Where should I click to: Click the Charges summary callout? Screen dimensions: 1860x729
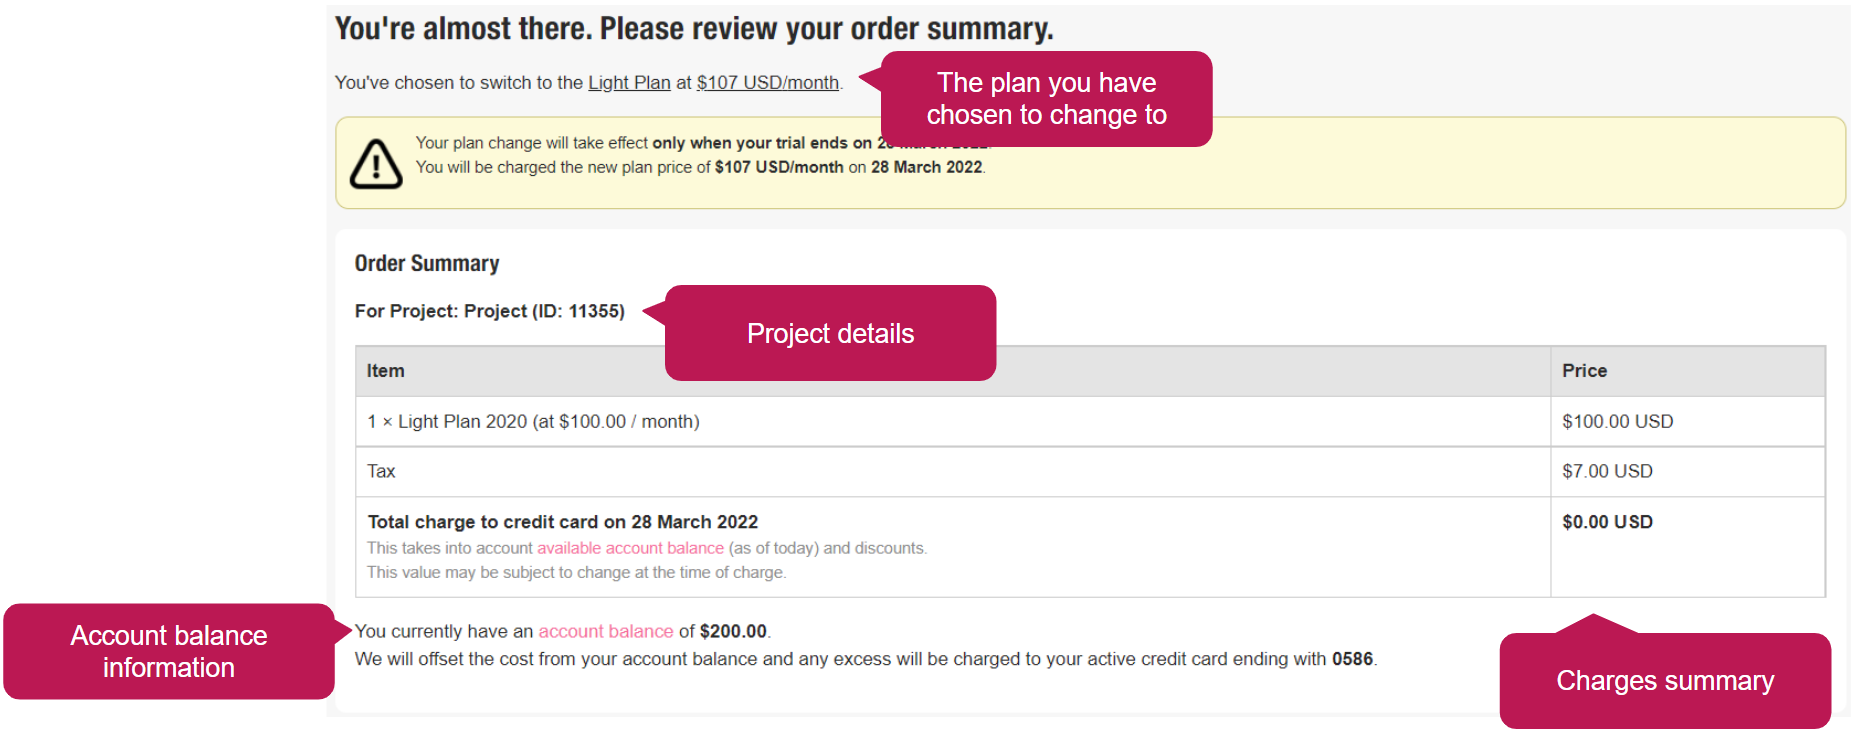[1665, 680]
